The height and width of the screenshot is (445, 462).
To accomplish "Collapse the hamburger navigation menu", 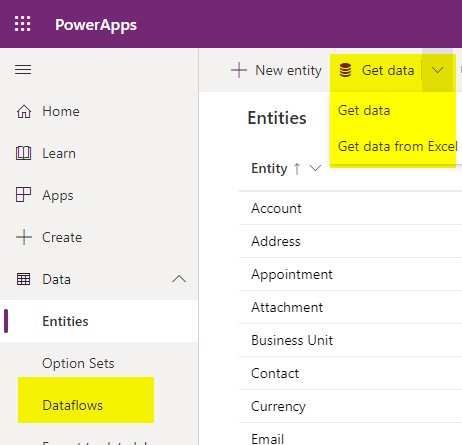I will (23, 70).
